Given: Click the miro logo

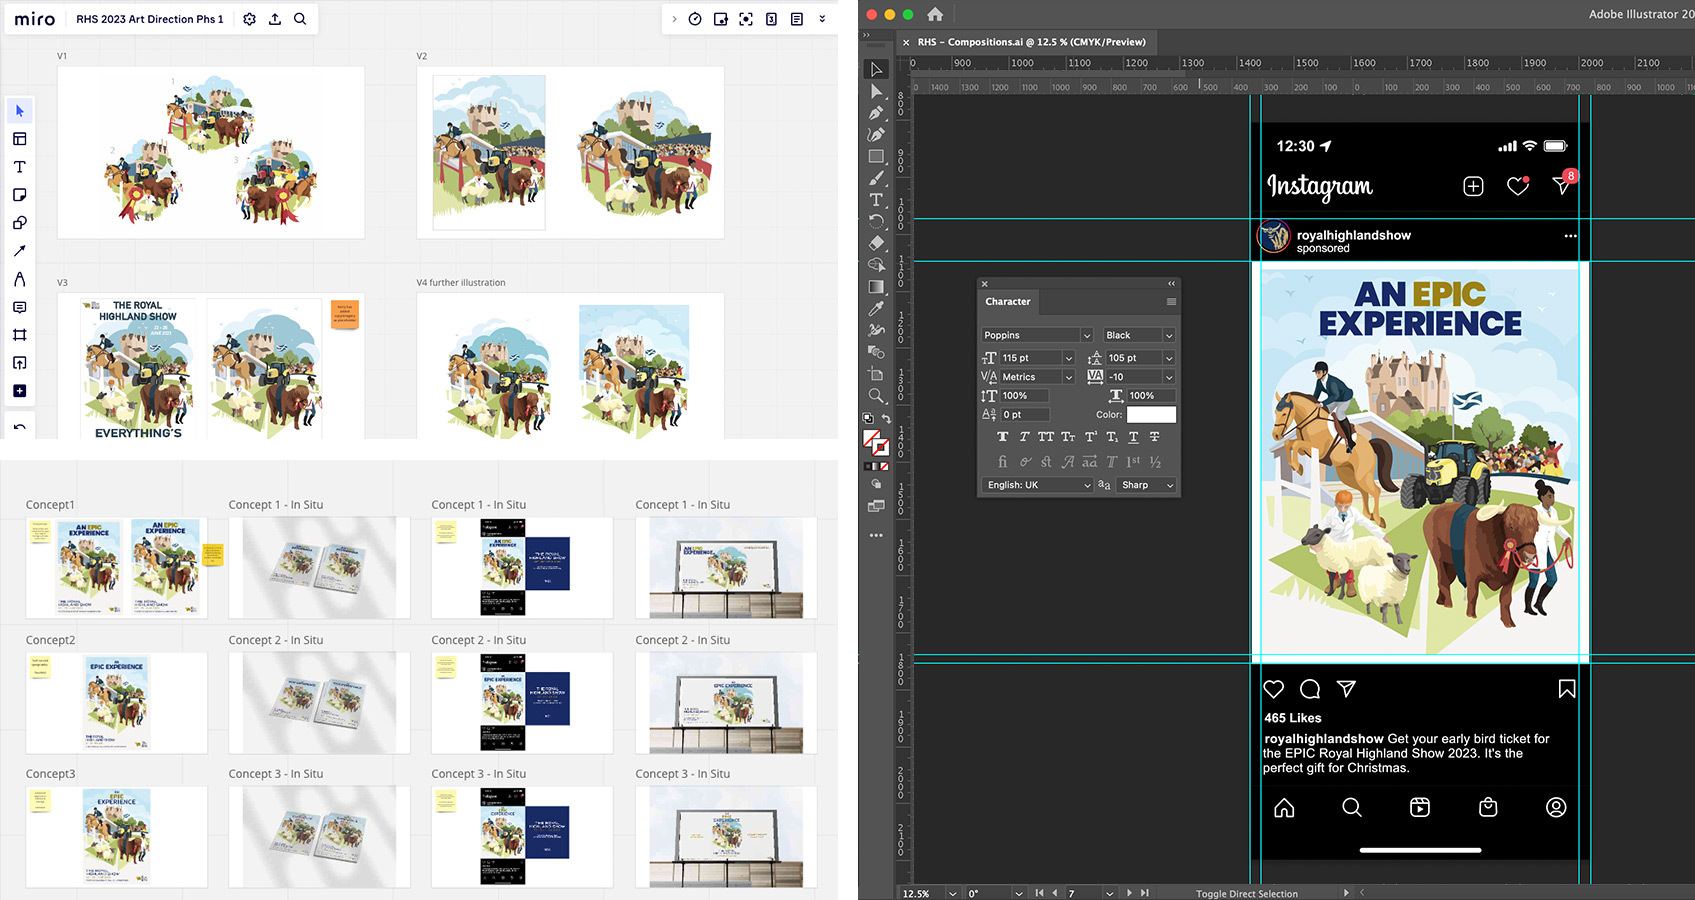Looking at the screenshot, I should pyautogui.click(x=35, y=19).
